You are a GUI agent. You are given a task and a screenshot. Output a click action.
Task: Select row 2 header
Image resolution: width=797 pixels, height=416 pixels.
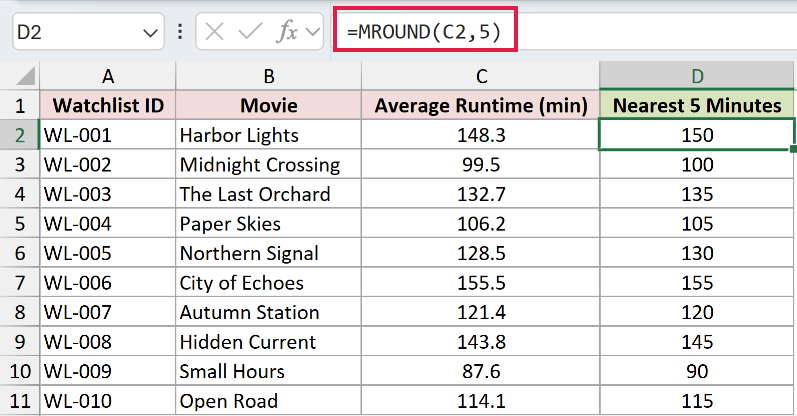[20, 135]
